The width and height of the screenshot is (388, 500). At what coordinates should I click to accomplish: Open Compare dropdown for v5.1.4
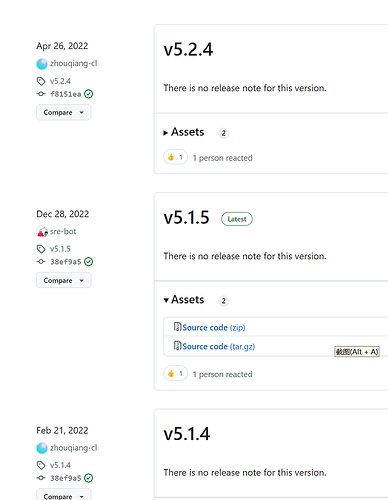click(x=64, y=495)
